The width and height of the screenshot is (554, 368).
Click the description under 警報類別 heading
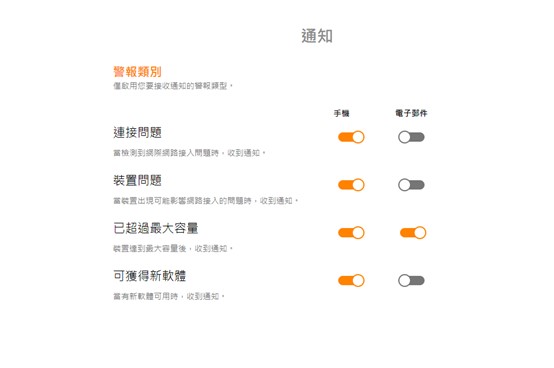[x=173, y=86]
